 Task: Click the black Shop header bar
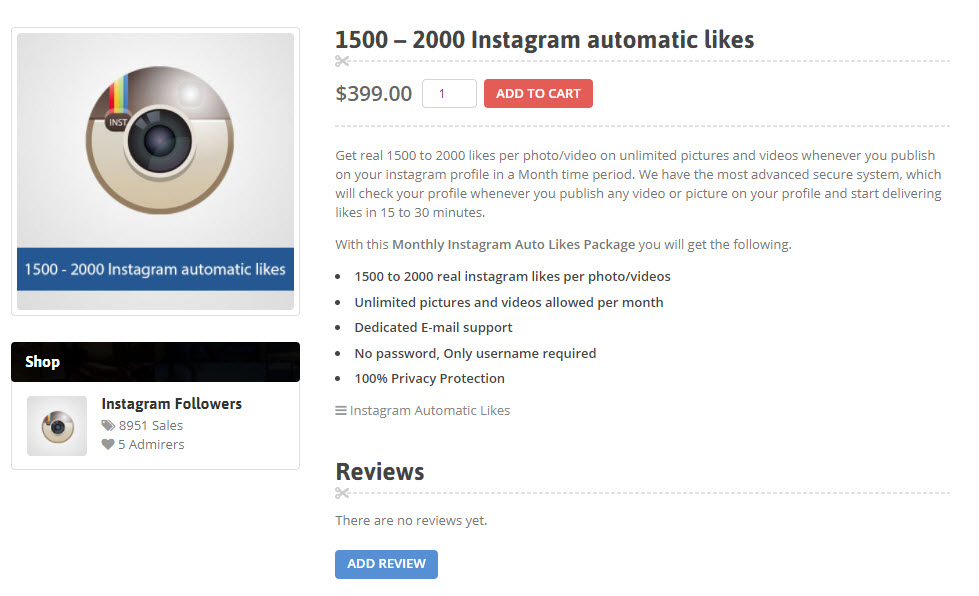pos(155,362)
